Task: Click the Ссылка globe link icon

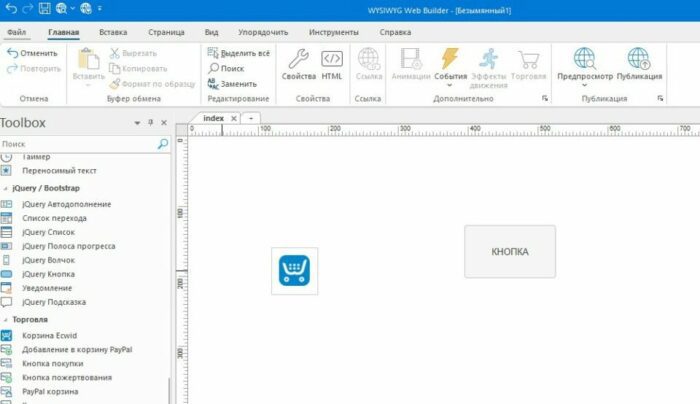Action: pyautogui.click(x=368, y=59)
